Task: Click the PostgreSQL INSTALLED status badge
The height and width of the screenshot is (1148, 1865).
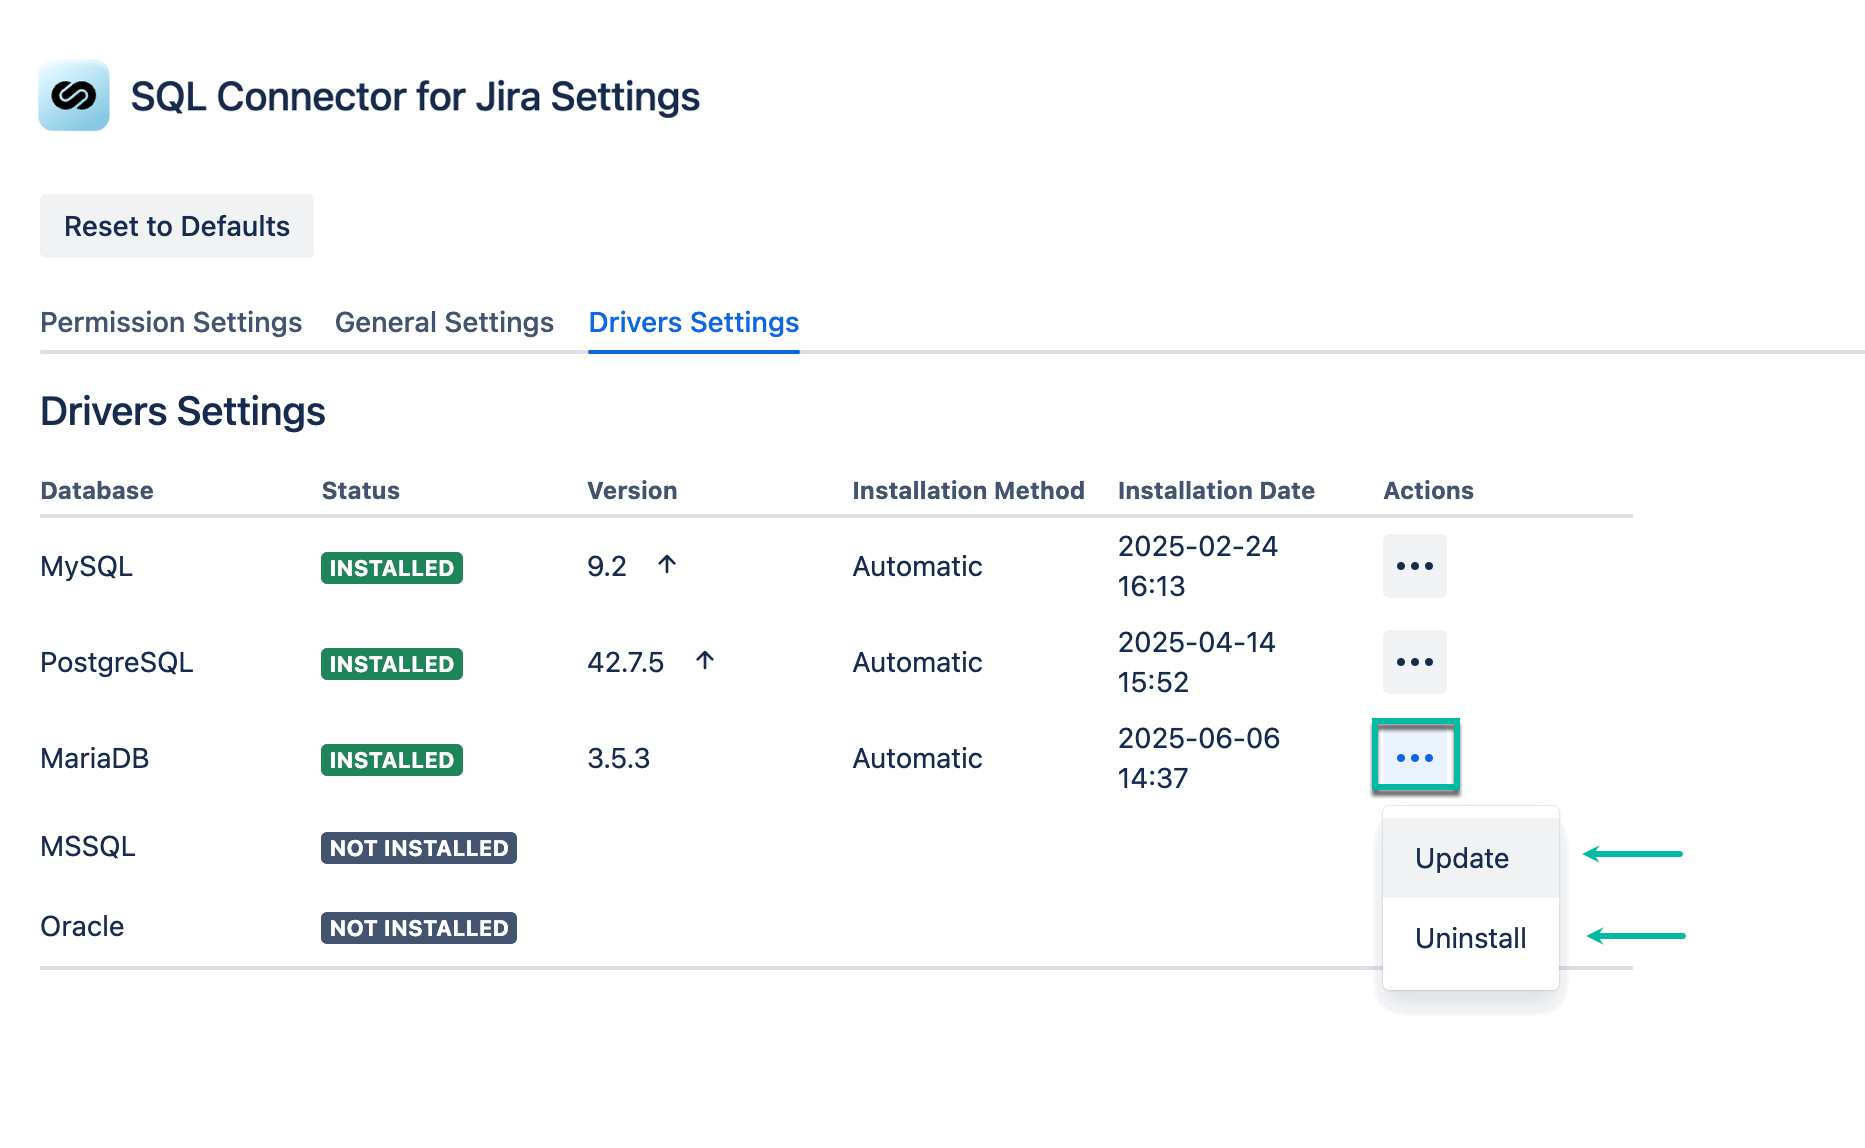Action: pyautogui.click(x=392, y=664)
